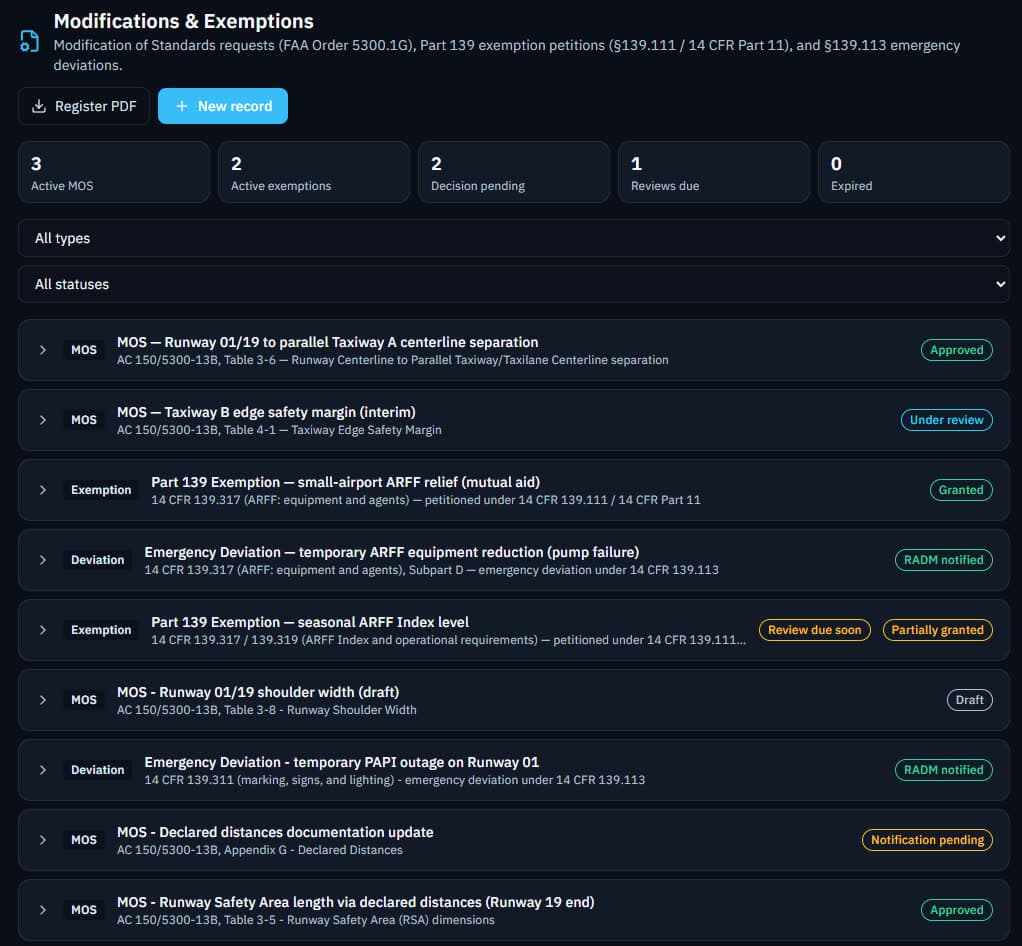Click the New record button
The height and width of the screenshot is (946, 1022).
coord(223,106)
